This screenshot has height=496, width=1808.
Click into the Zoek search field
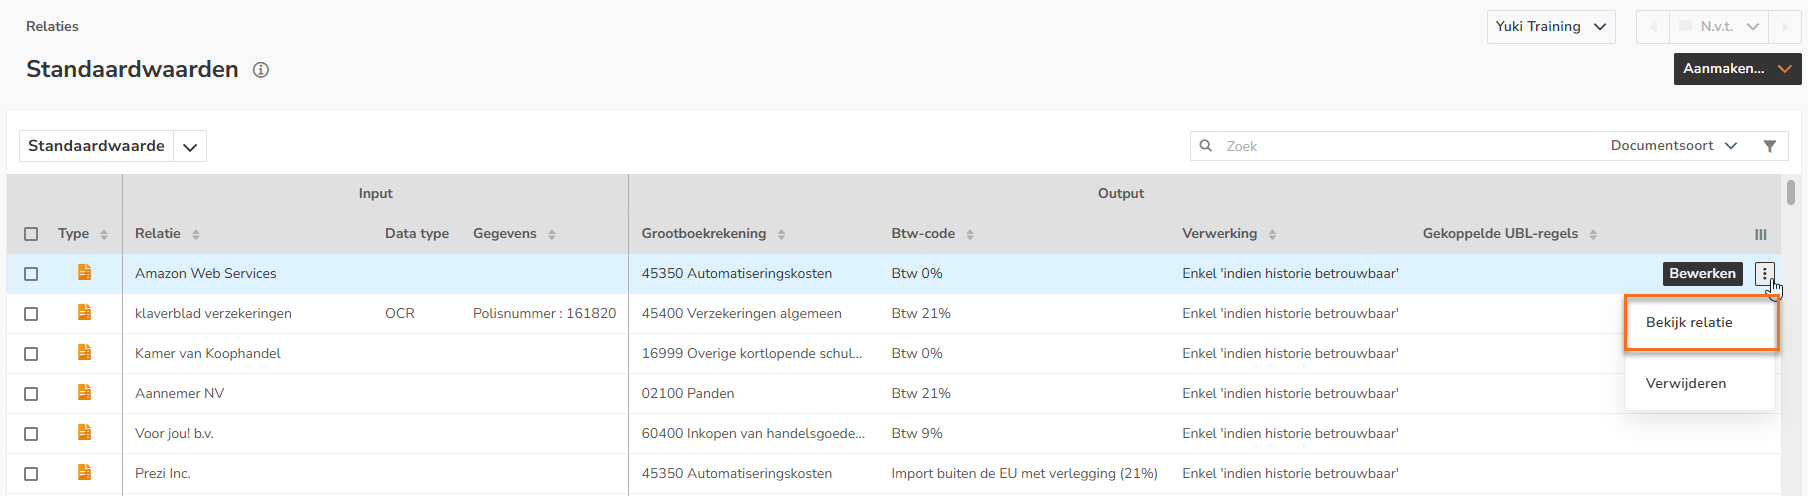click(x=1400, y=146)
